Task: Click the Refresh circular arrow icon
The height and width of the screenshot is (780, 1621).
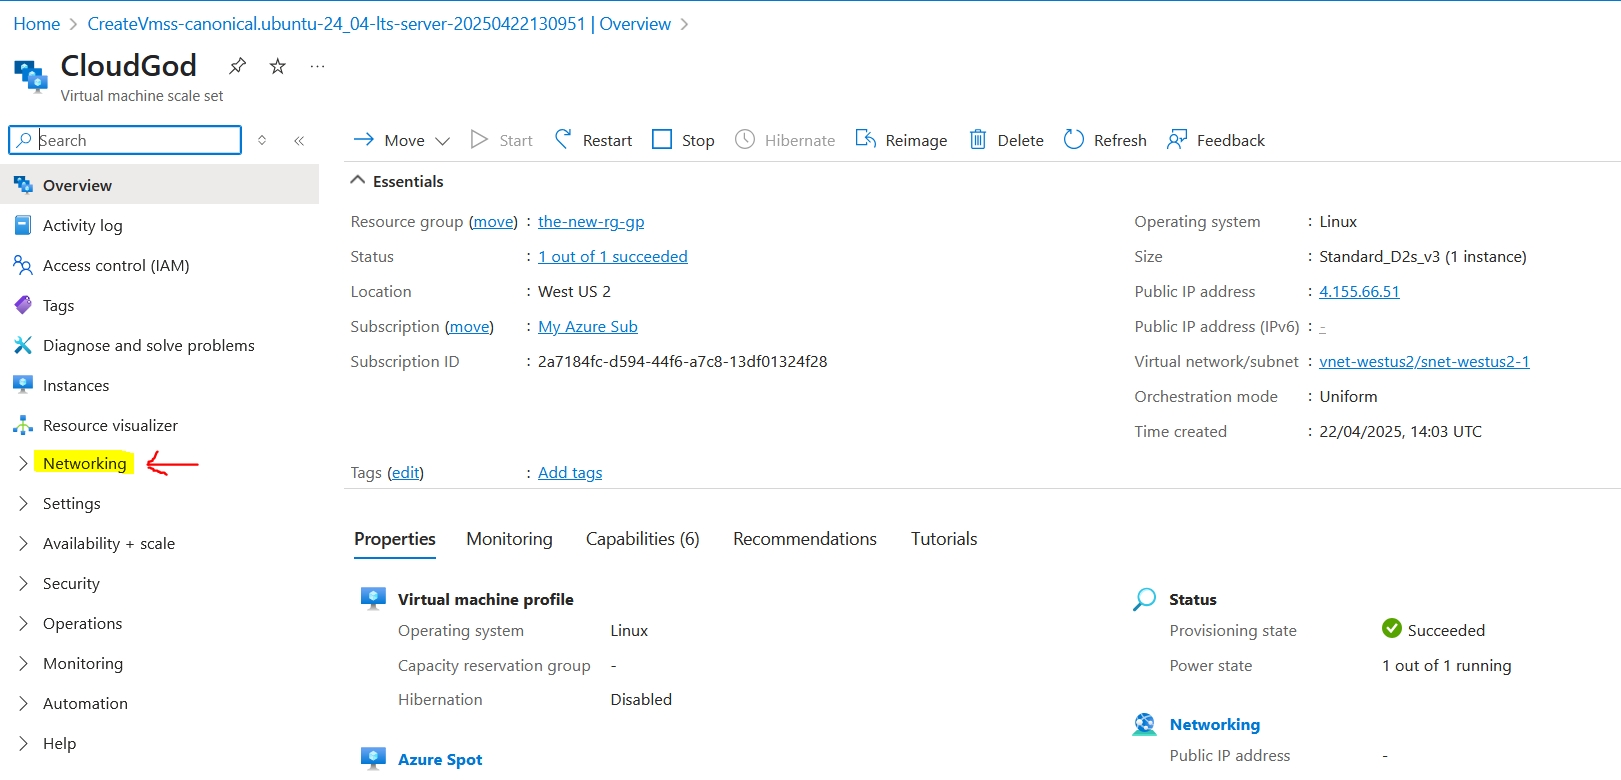Action: point(1074,139)
